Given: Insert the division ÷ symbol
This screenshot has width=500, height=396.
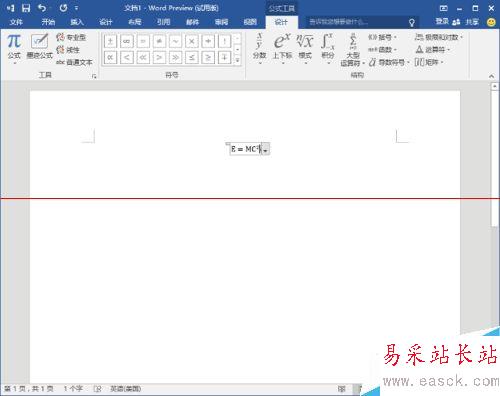Looking at the screenshot, I should click(x=208, y=41).
